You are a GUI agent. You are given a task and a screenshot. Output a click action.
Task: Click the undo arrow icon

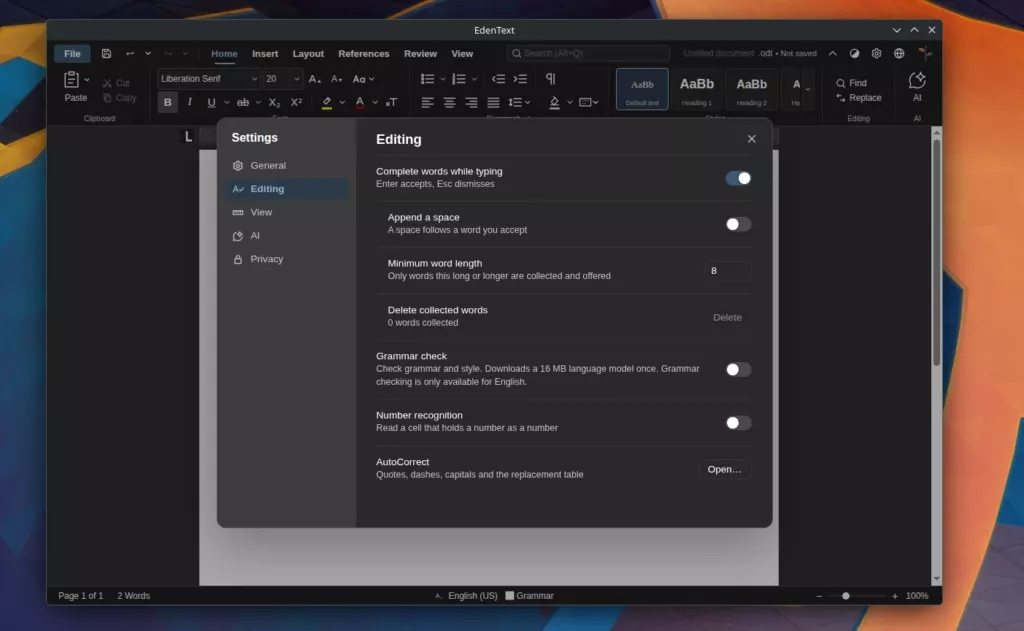[129, 54]
